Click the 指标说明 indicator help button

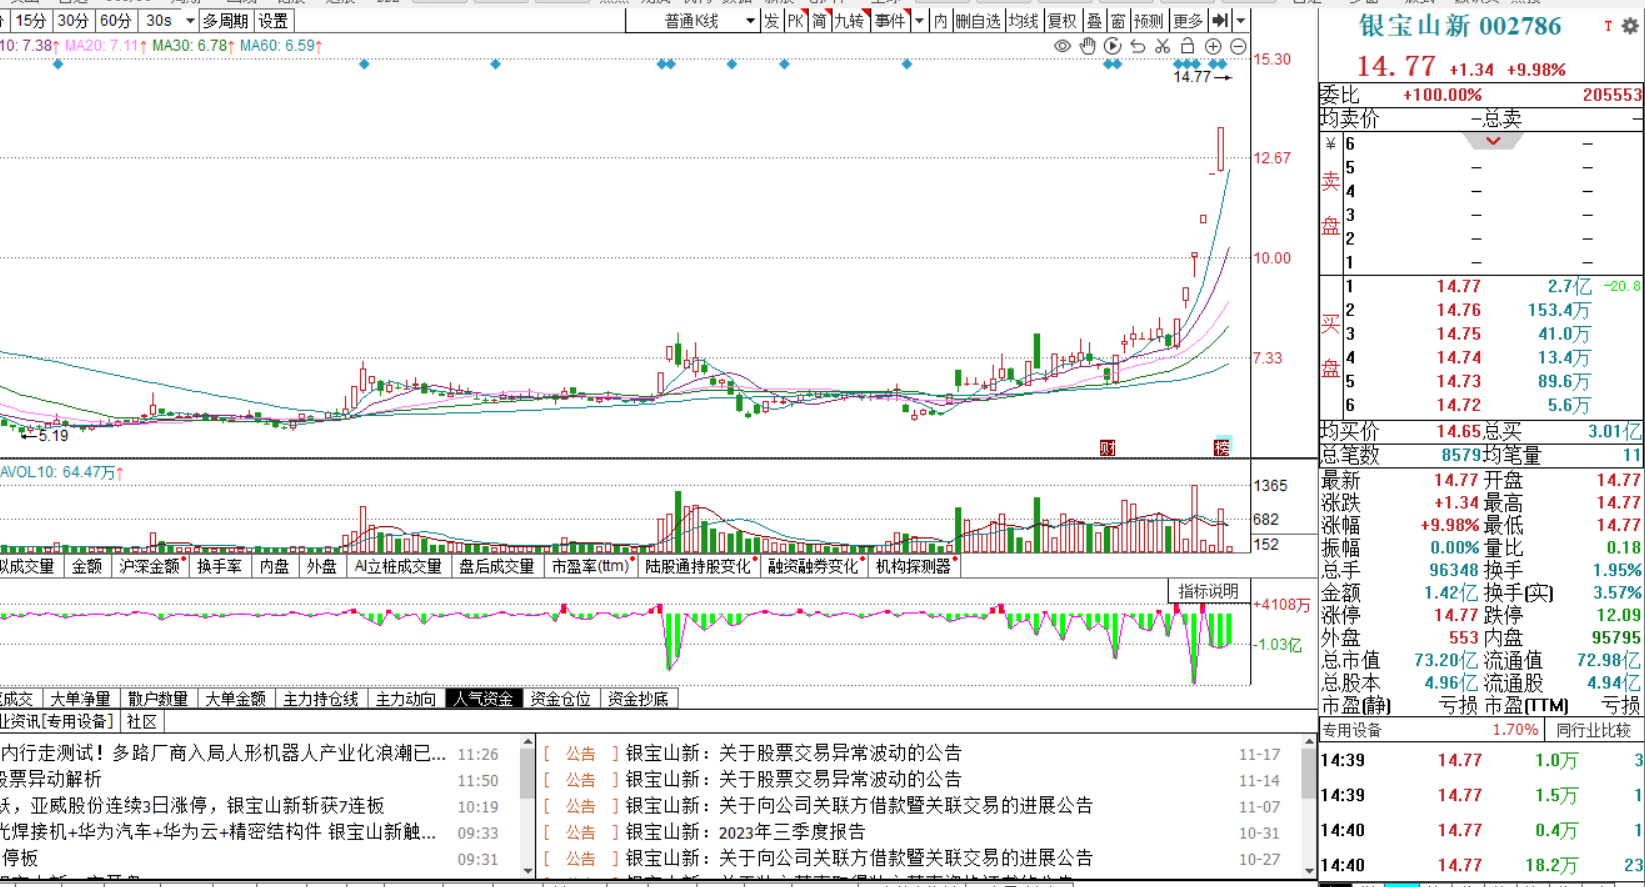coord(1208,591)
